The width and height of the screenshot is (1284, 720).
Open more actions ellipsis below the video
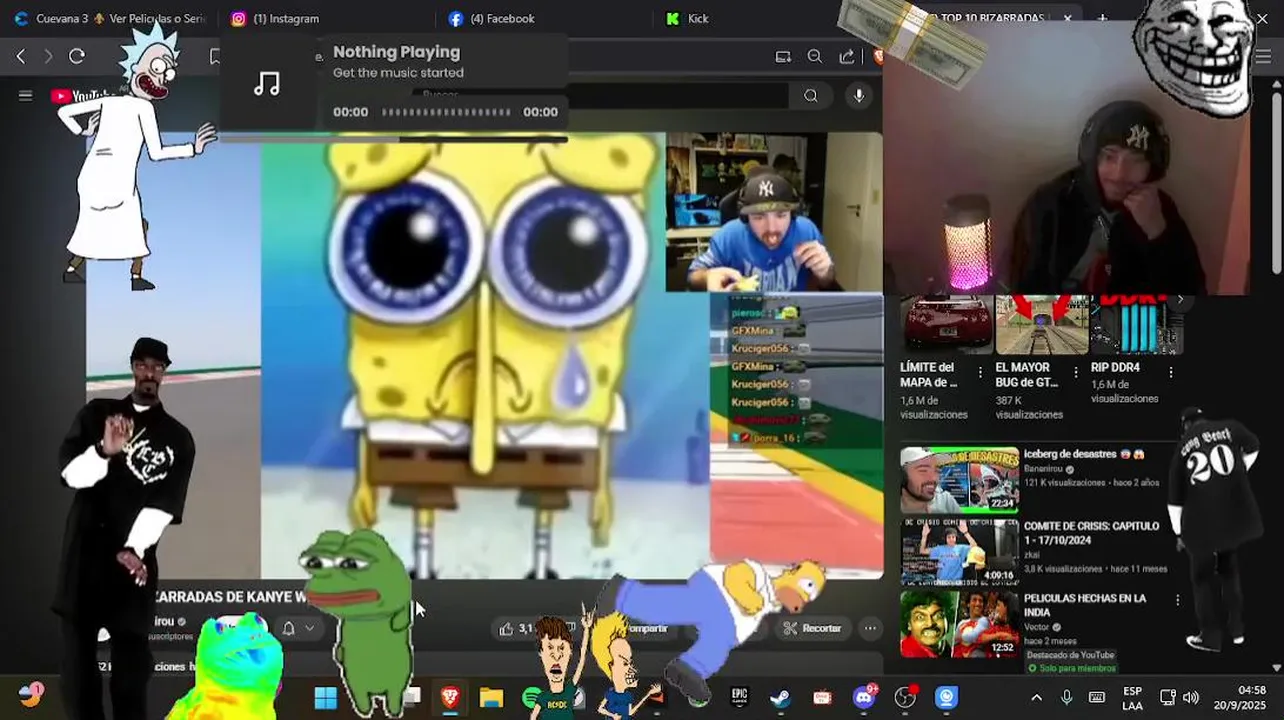point(871,628)
